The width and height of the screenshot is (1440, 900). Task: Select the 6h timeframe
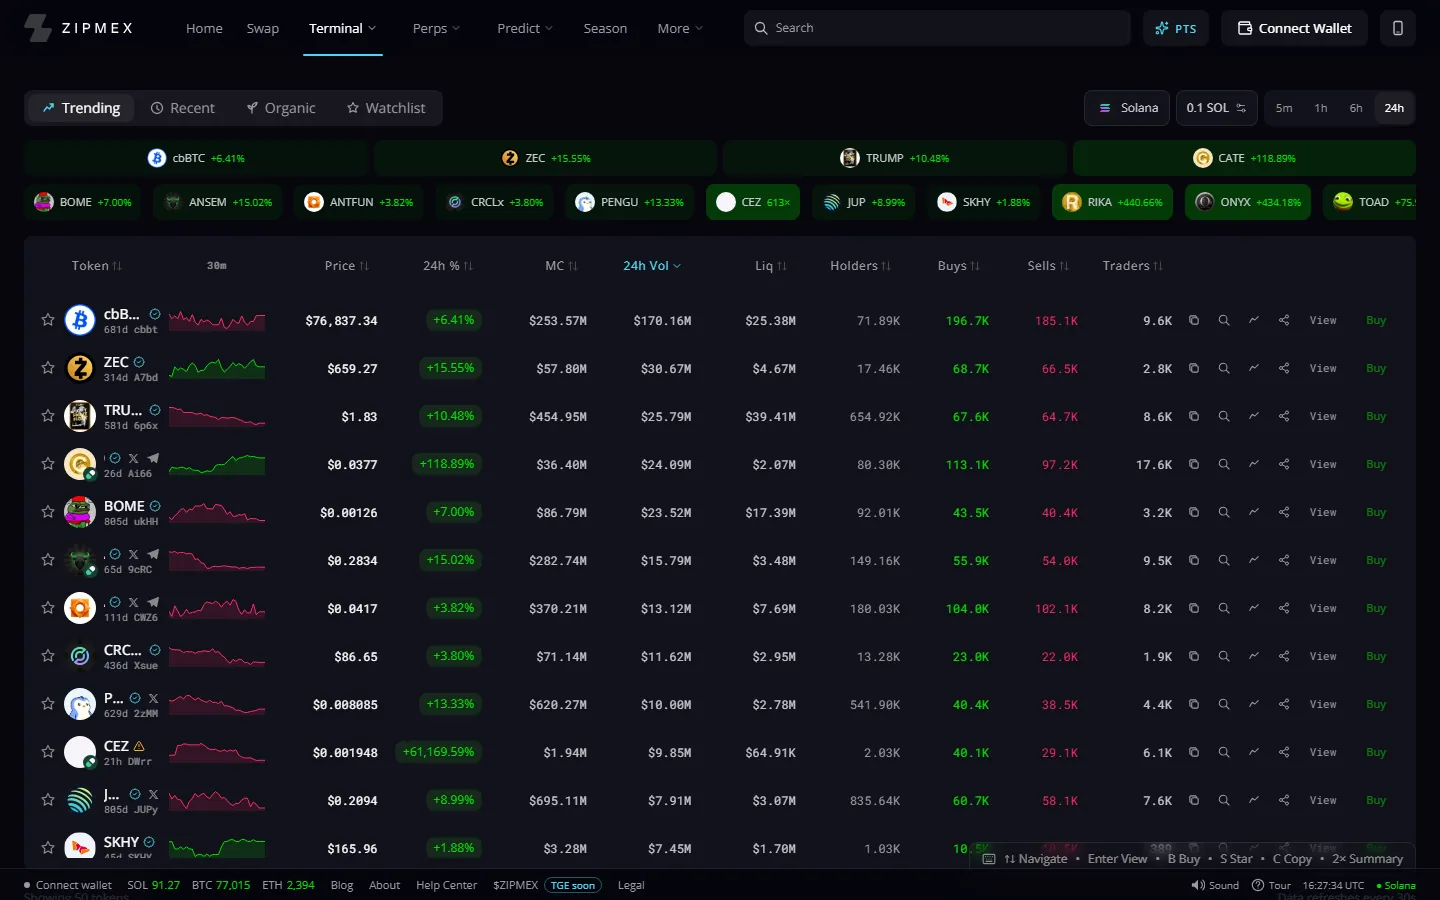(x=1356, y=108)
